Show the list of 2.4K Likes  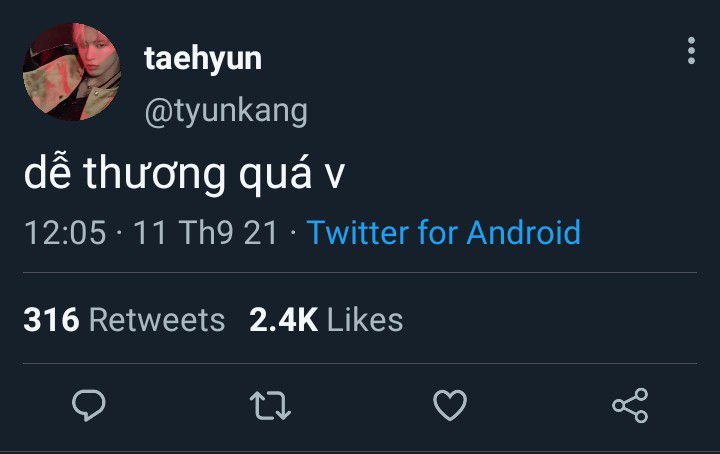pyautogui.click(x=326, y=319)
